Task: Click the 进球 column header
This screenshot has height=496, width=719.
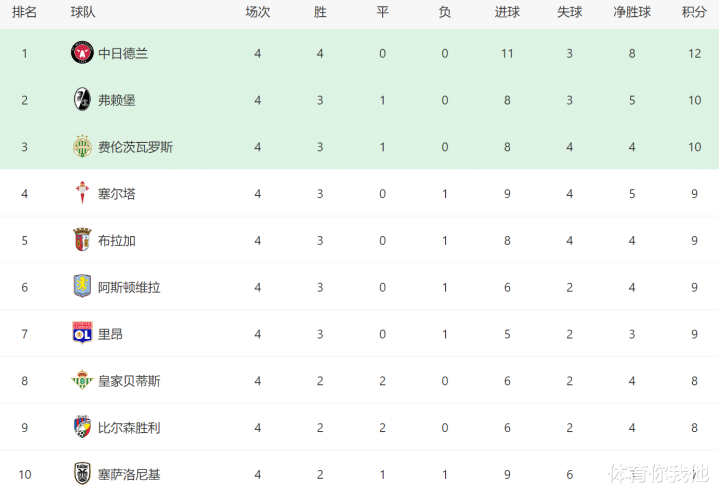Action: 507,12
